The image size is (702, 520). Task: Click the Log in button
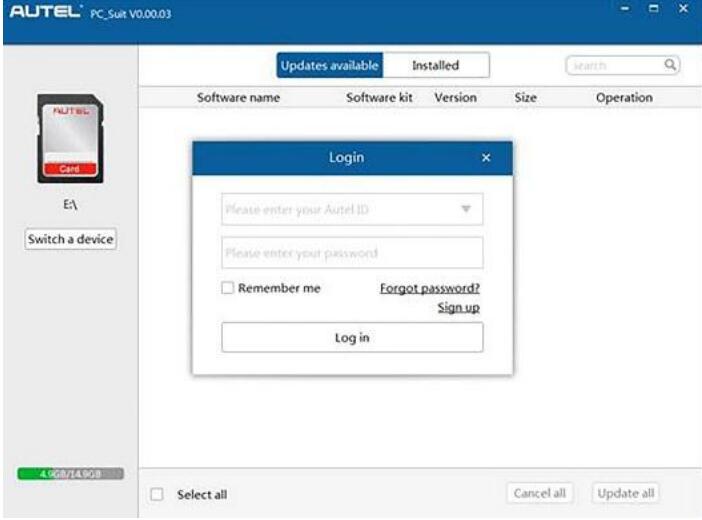coord(352,337)
